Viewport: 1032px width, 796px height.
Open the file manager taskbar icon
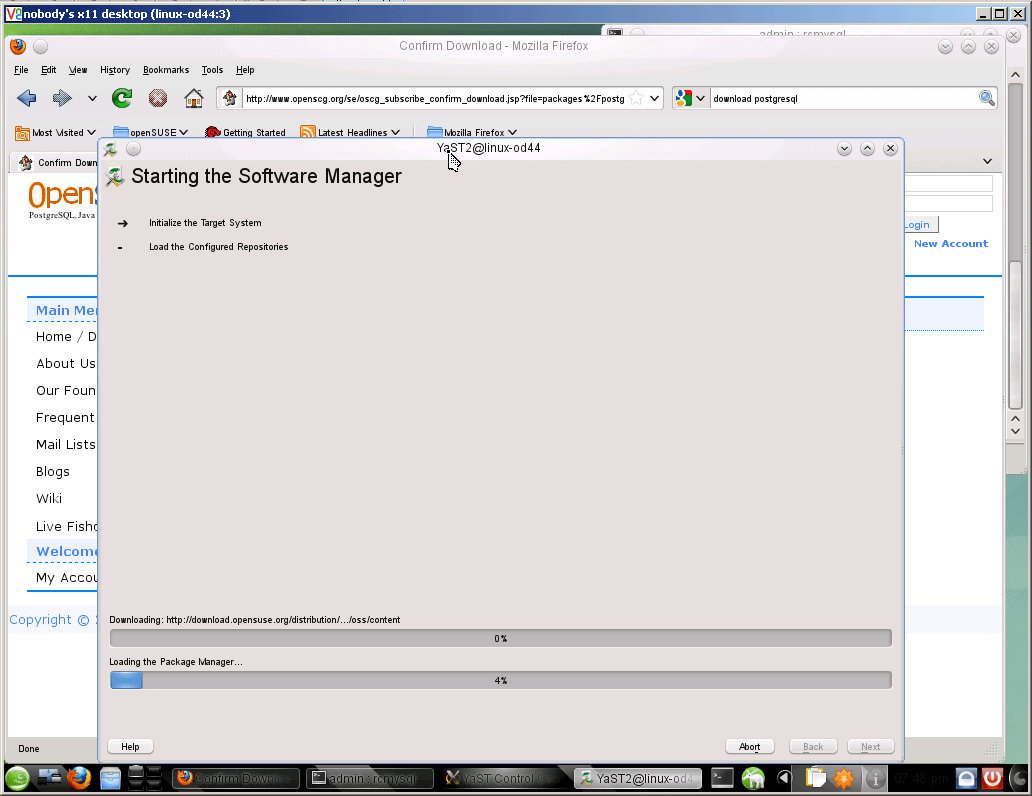click(111, 779)
